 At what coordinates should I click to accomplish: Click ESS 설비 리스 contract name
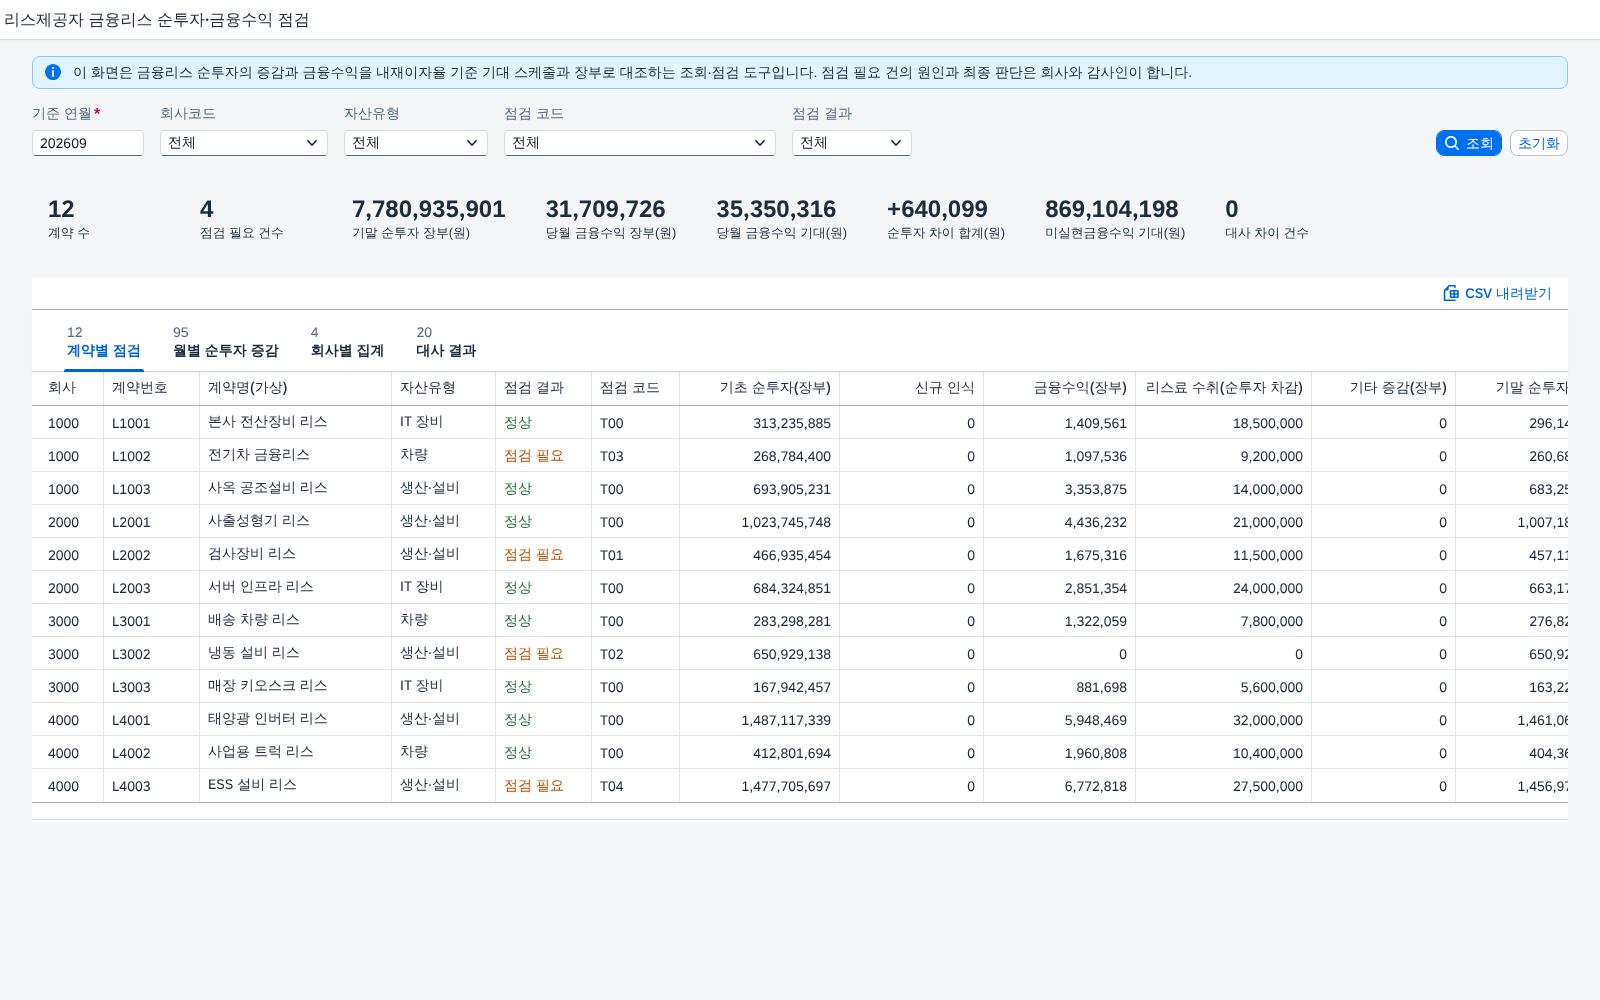tap(252, 785)
